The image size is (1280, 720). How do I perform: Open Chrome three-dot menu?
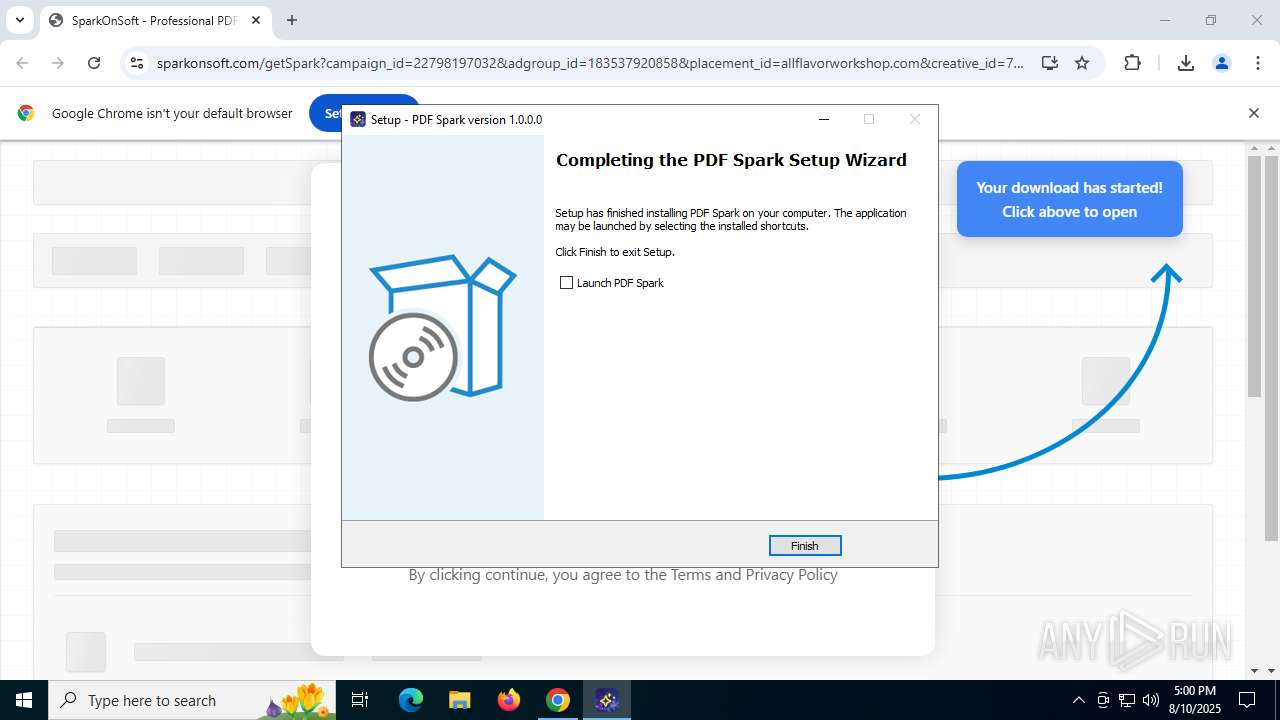1258,63
